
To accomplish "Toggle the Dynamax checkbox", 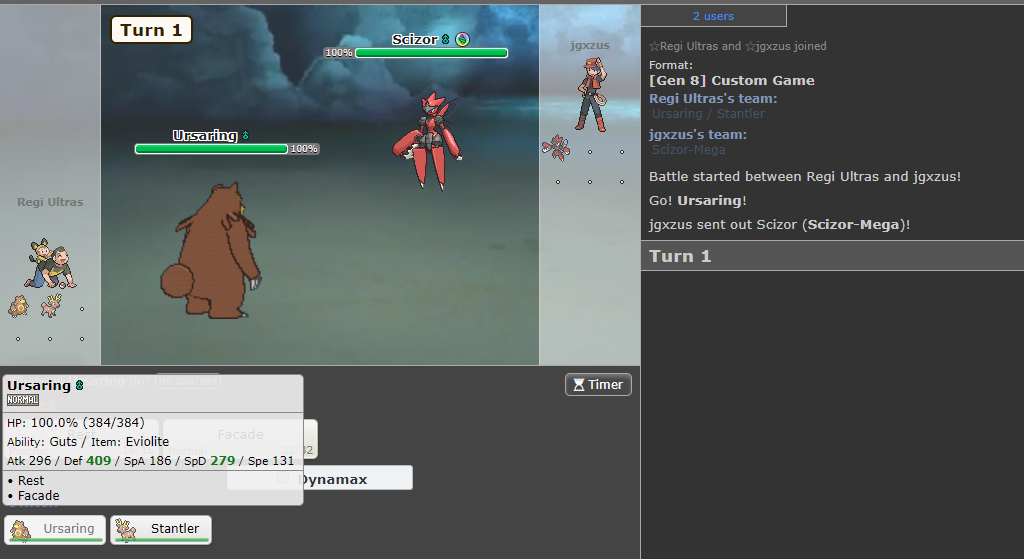I will tap(283, 478).
